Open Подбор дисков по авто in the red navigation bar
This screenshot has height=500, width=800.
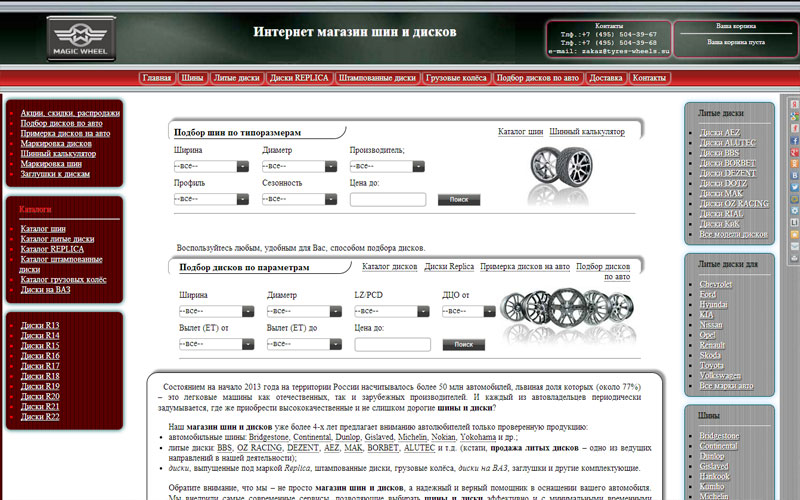[538, 78]
